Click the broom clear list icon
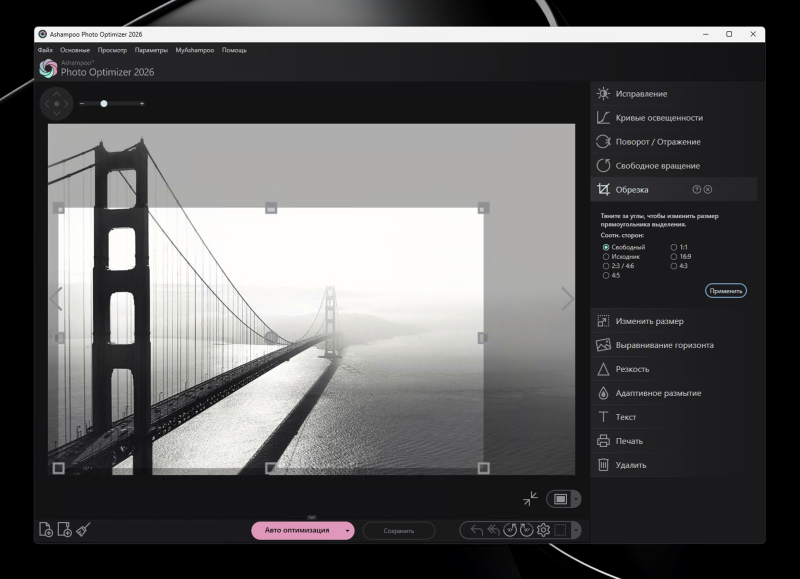 point(83,530)
